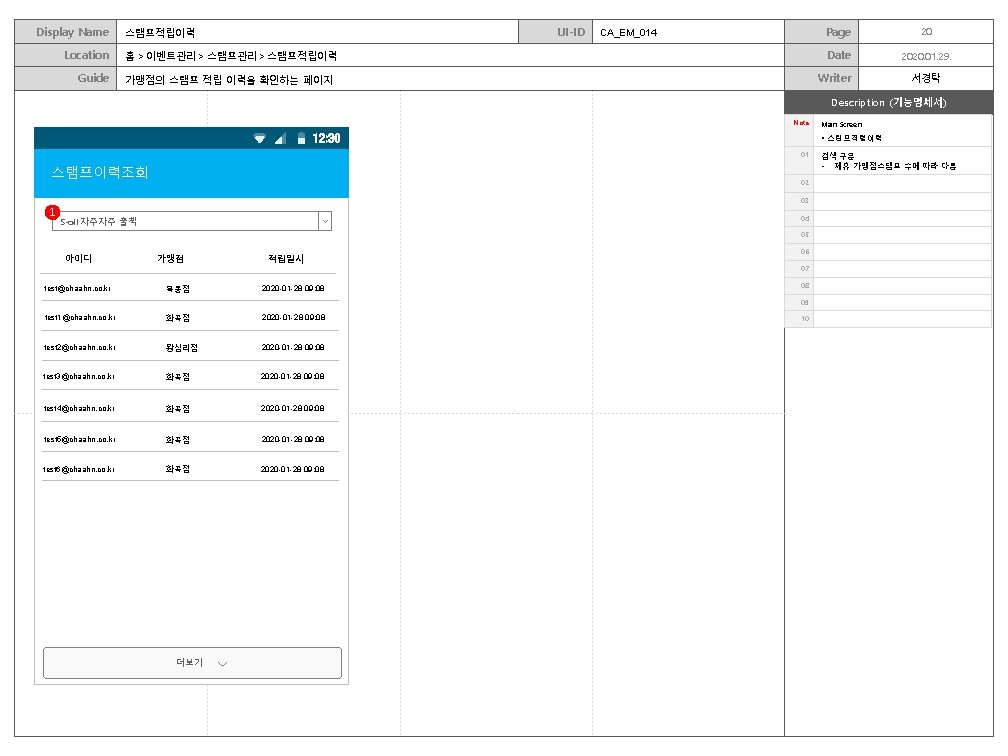Click 화곡점 in the test6 row
Image resolution: width=1008 pixels, height=756 pixels.
pyautogui.click(x=177, y=469)
